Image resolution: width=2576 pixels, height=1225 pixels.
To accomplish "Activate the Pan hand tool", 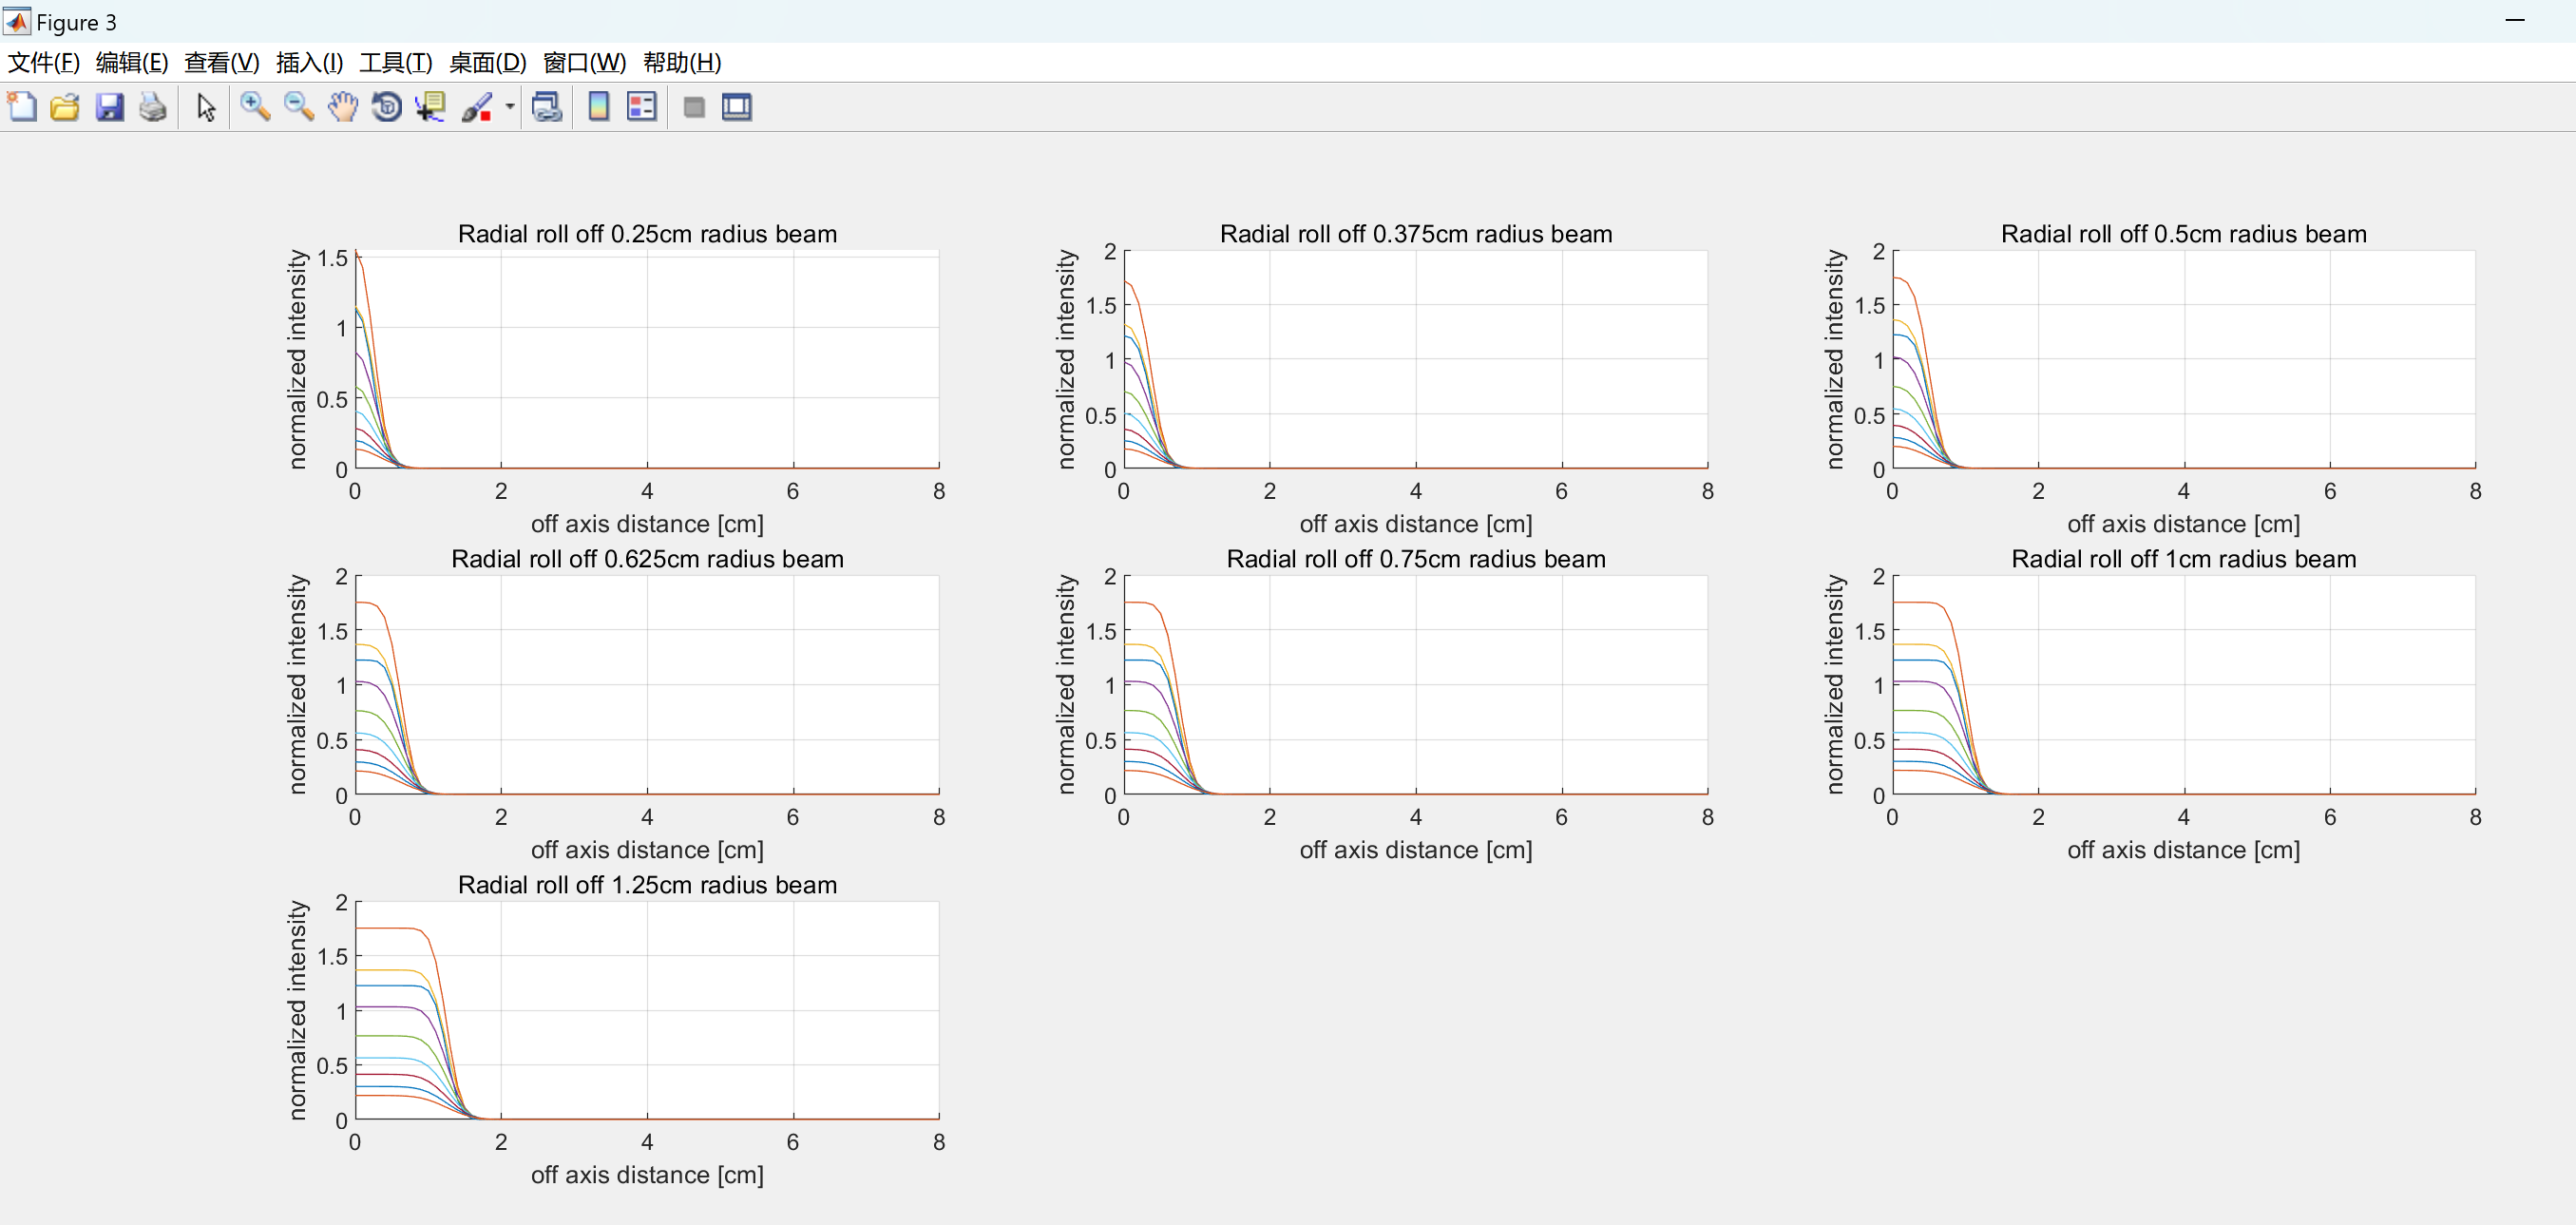I will pos(342,107).
